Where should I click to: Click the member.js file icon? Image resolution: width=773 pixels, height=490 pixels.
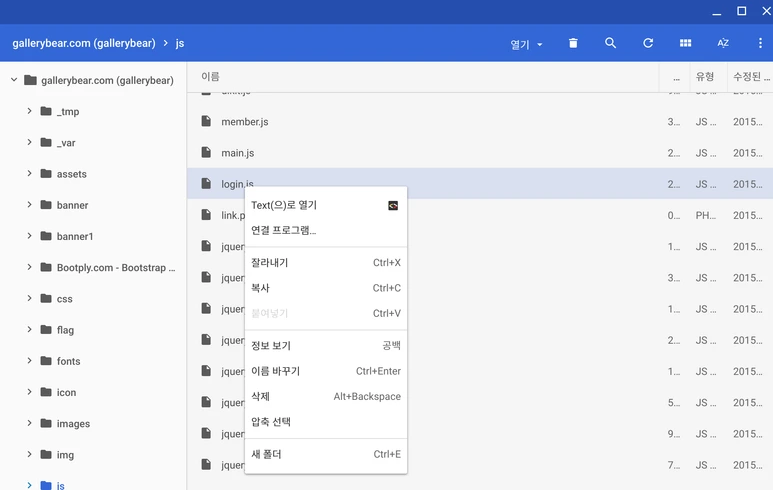pos(206,121)
